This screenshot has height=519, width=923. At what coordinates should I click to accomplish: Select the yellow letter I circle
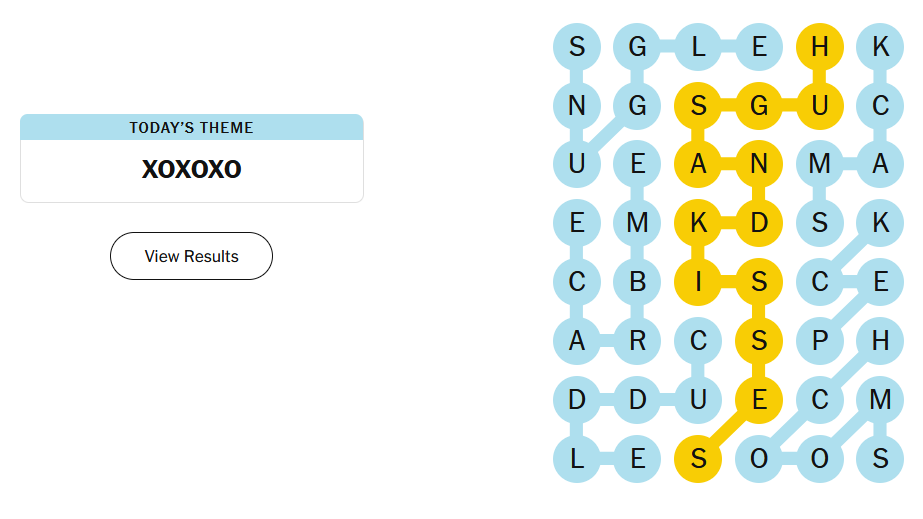698,282
